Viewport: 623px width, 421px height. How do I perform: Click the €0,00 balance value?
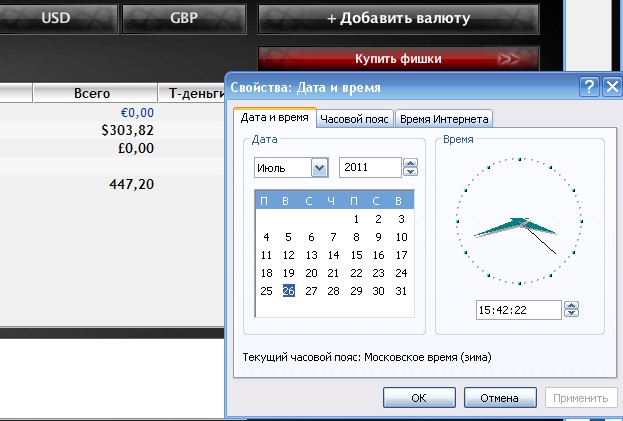coord(137,113)
